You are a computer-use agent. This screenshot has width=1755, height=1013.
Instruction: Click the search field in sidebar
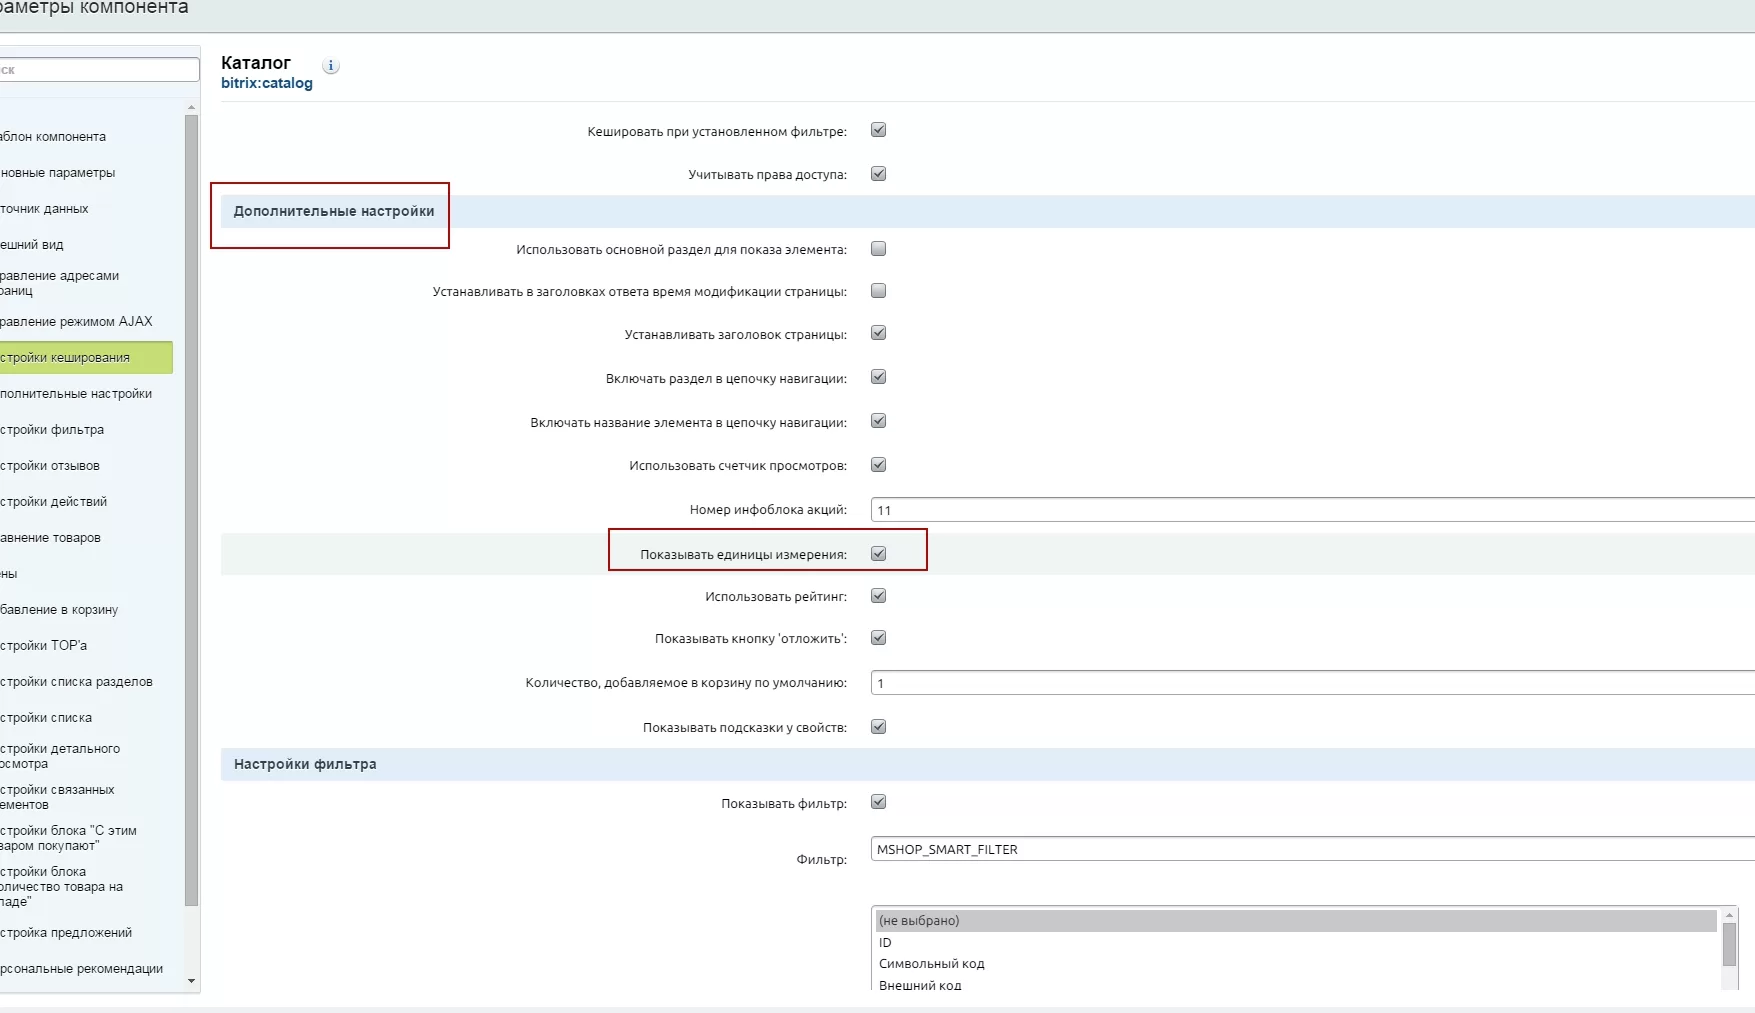(x=99, y=69)
